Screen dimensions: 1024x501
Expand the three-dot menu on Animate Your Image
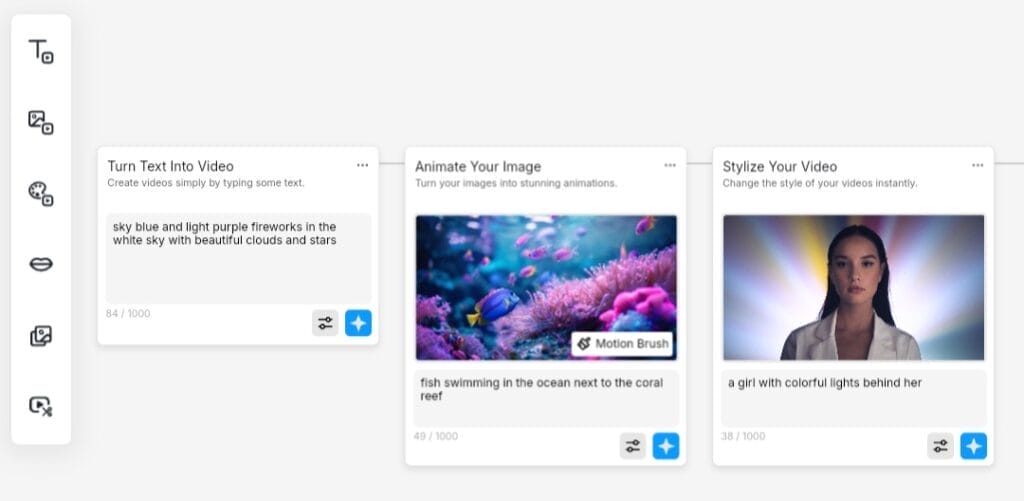(x=670, y=165)
